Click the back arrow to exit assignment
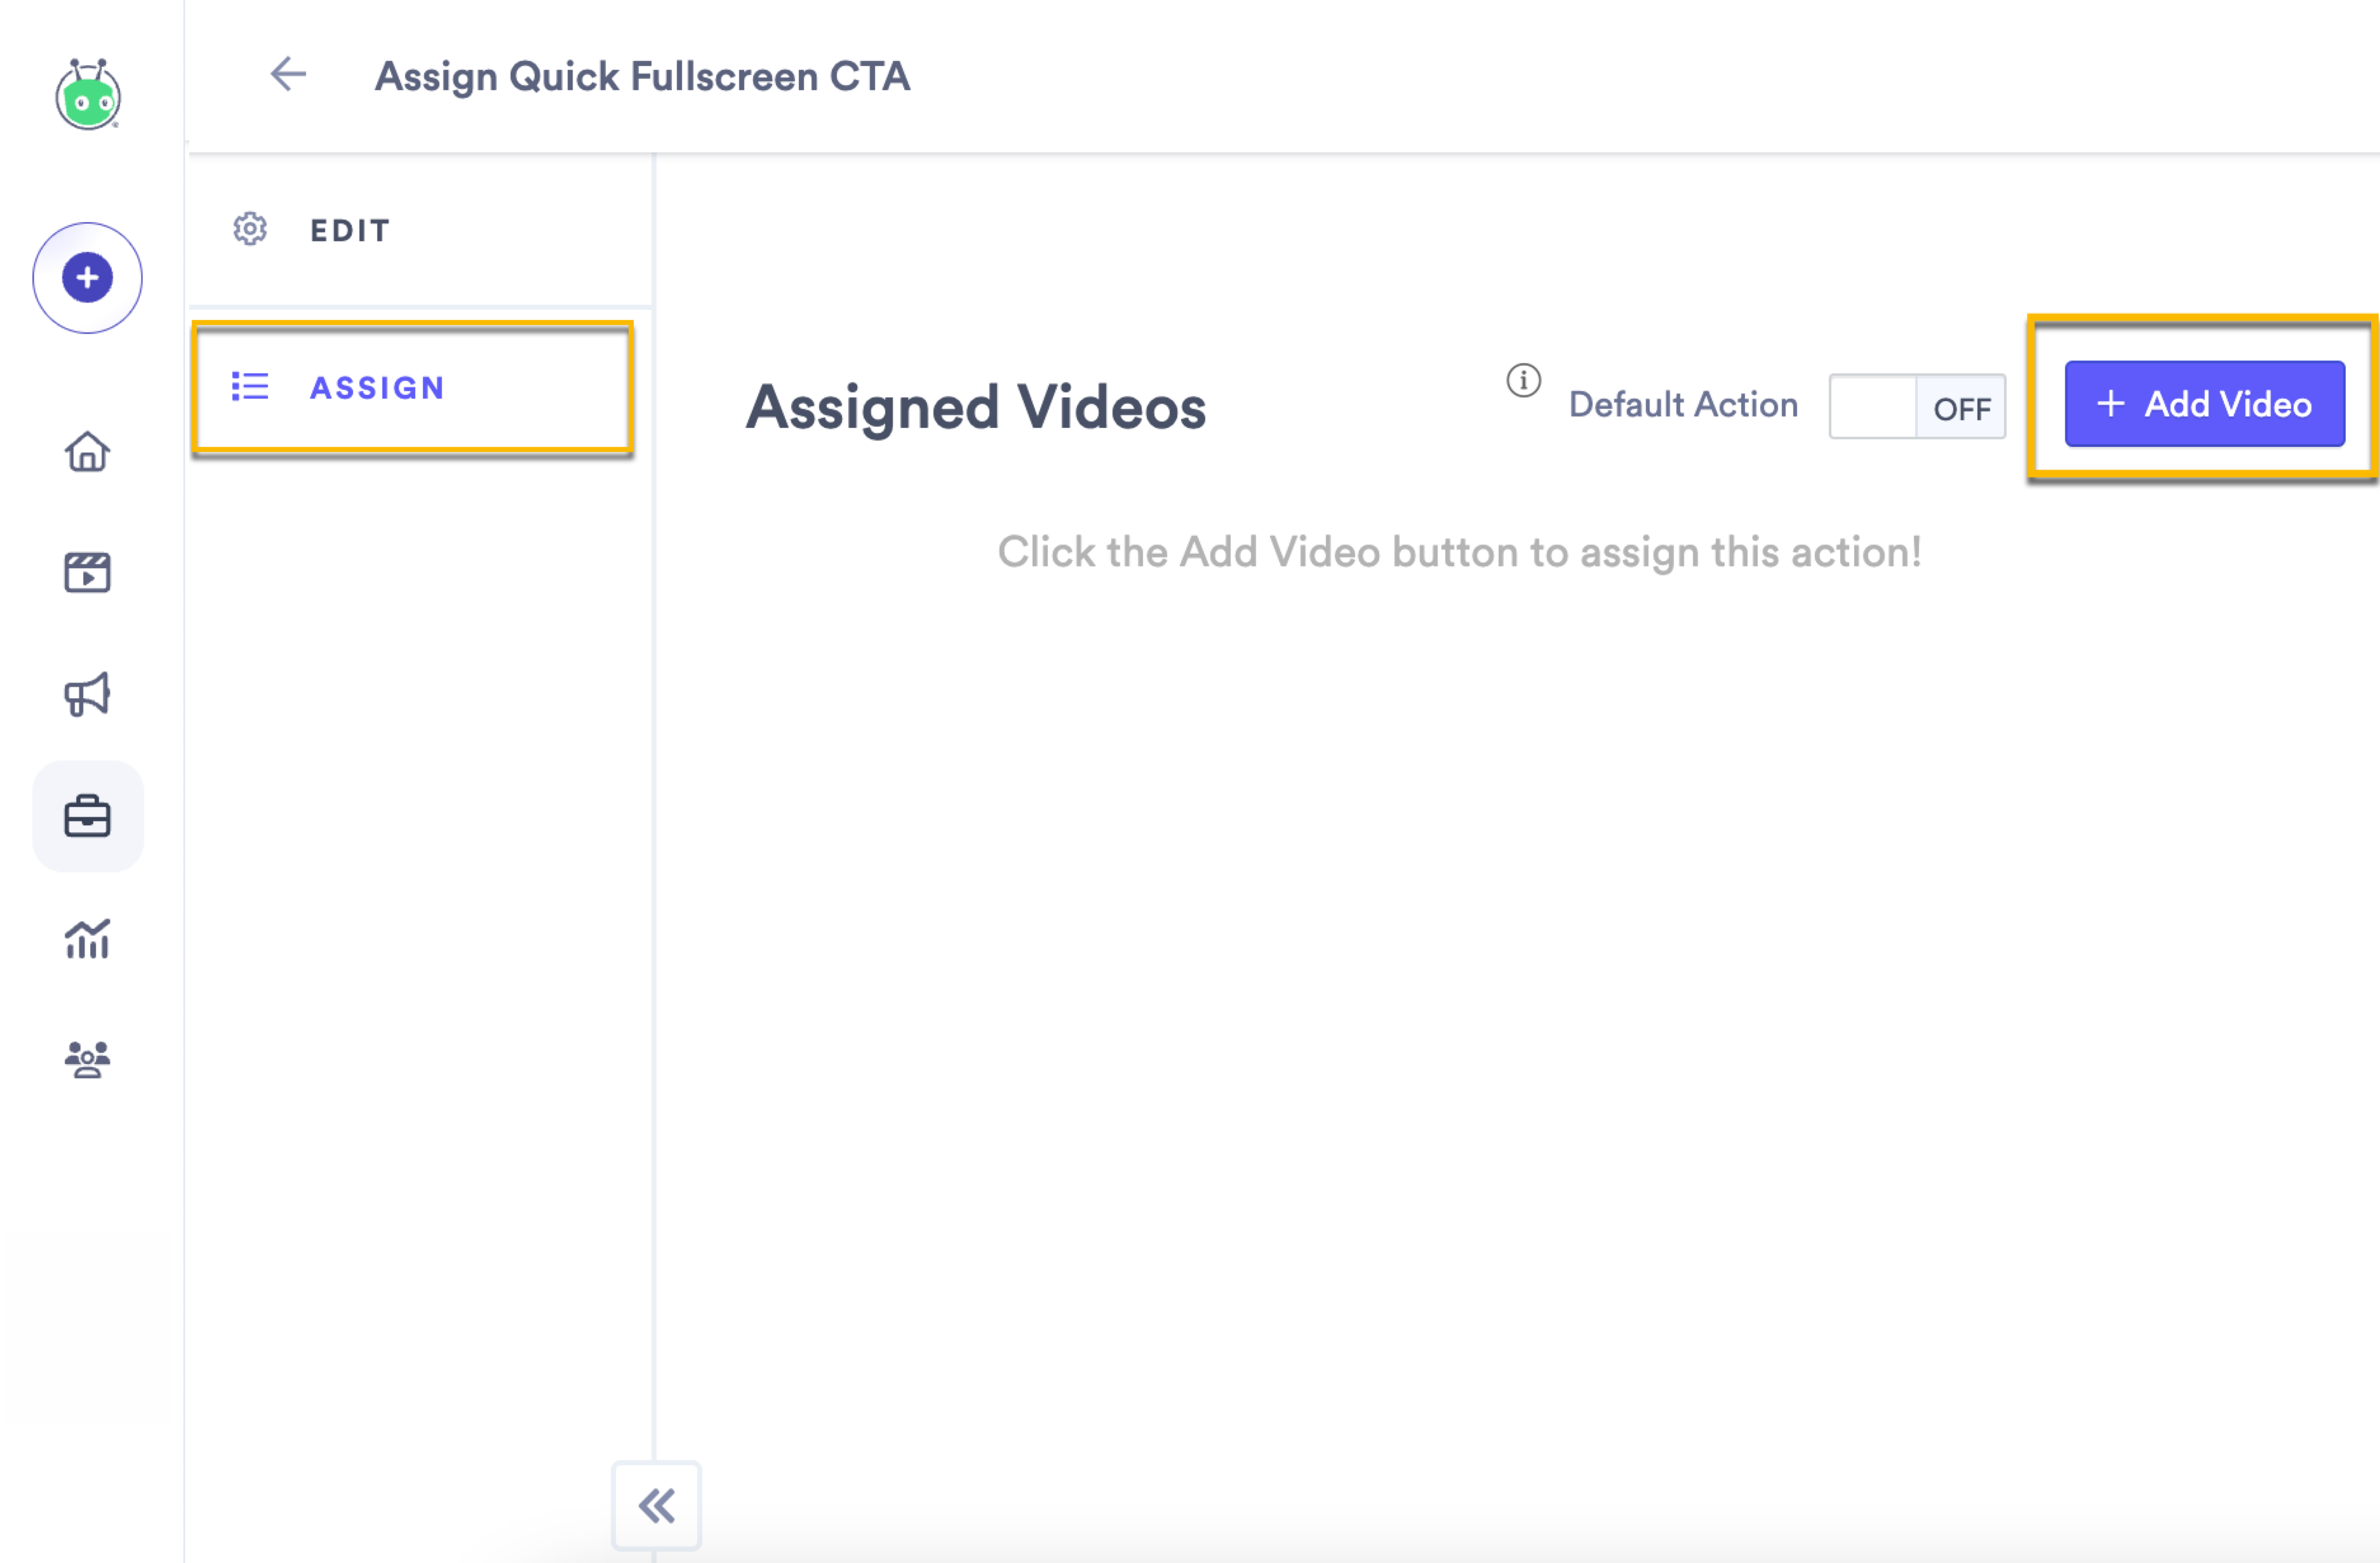Viewport: 2380px width, 1563px height. tap(288, 74)
